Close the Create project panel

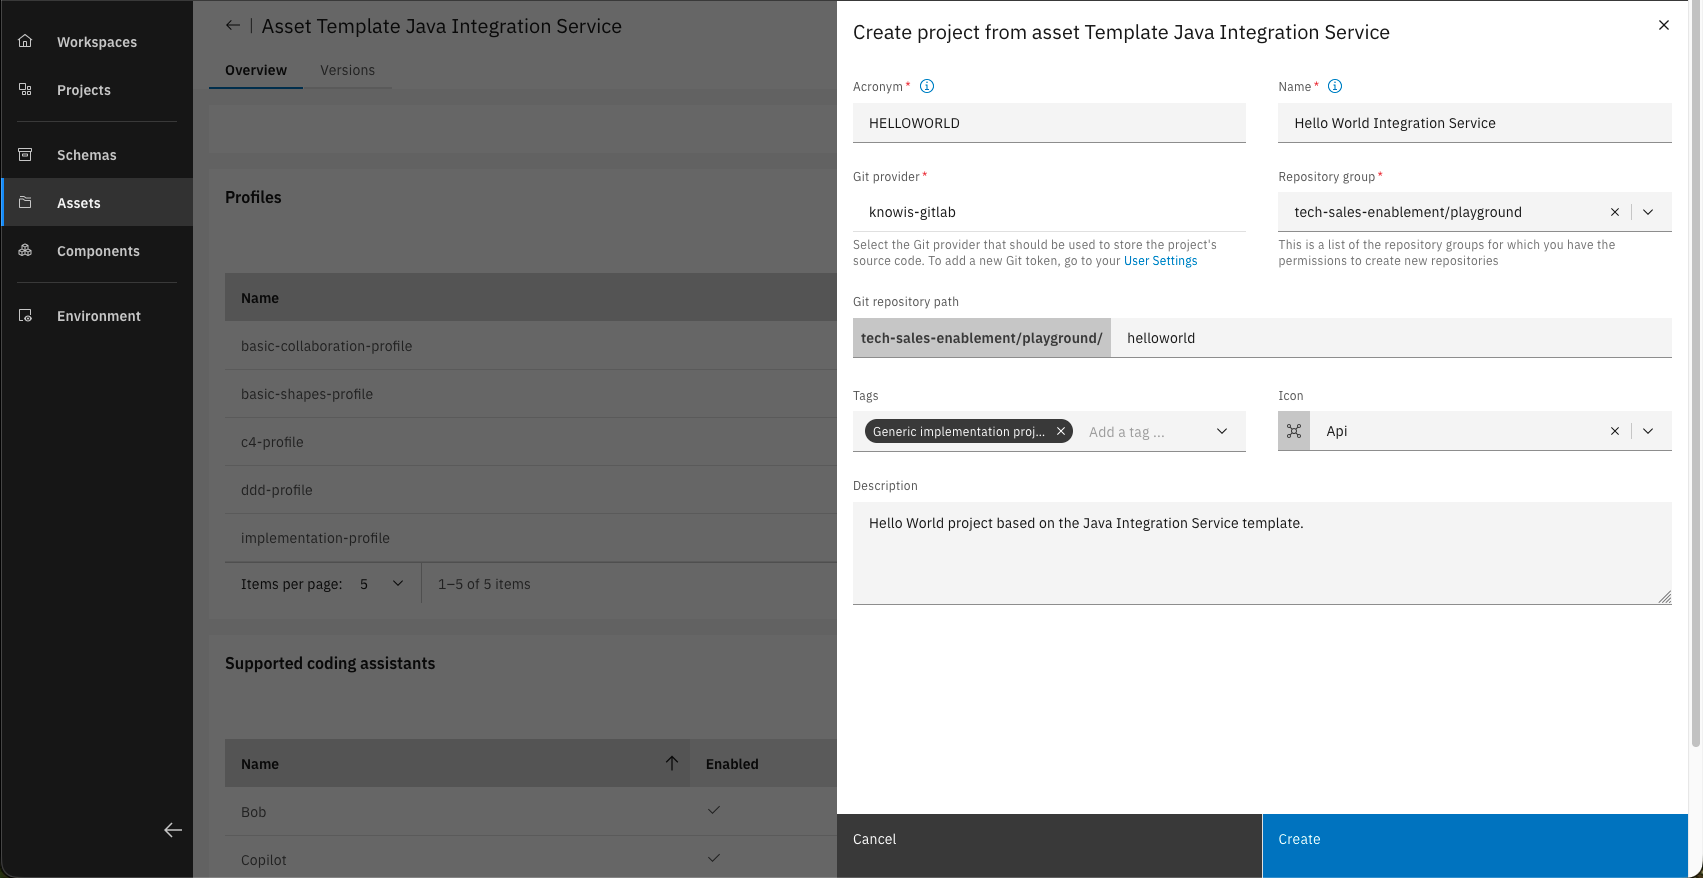click(1664, 25)
